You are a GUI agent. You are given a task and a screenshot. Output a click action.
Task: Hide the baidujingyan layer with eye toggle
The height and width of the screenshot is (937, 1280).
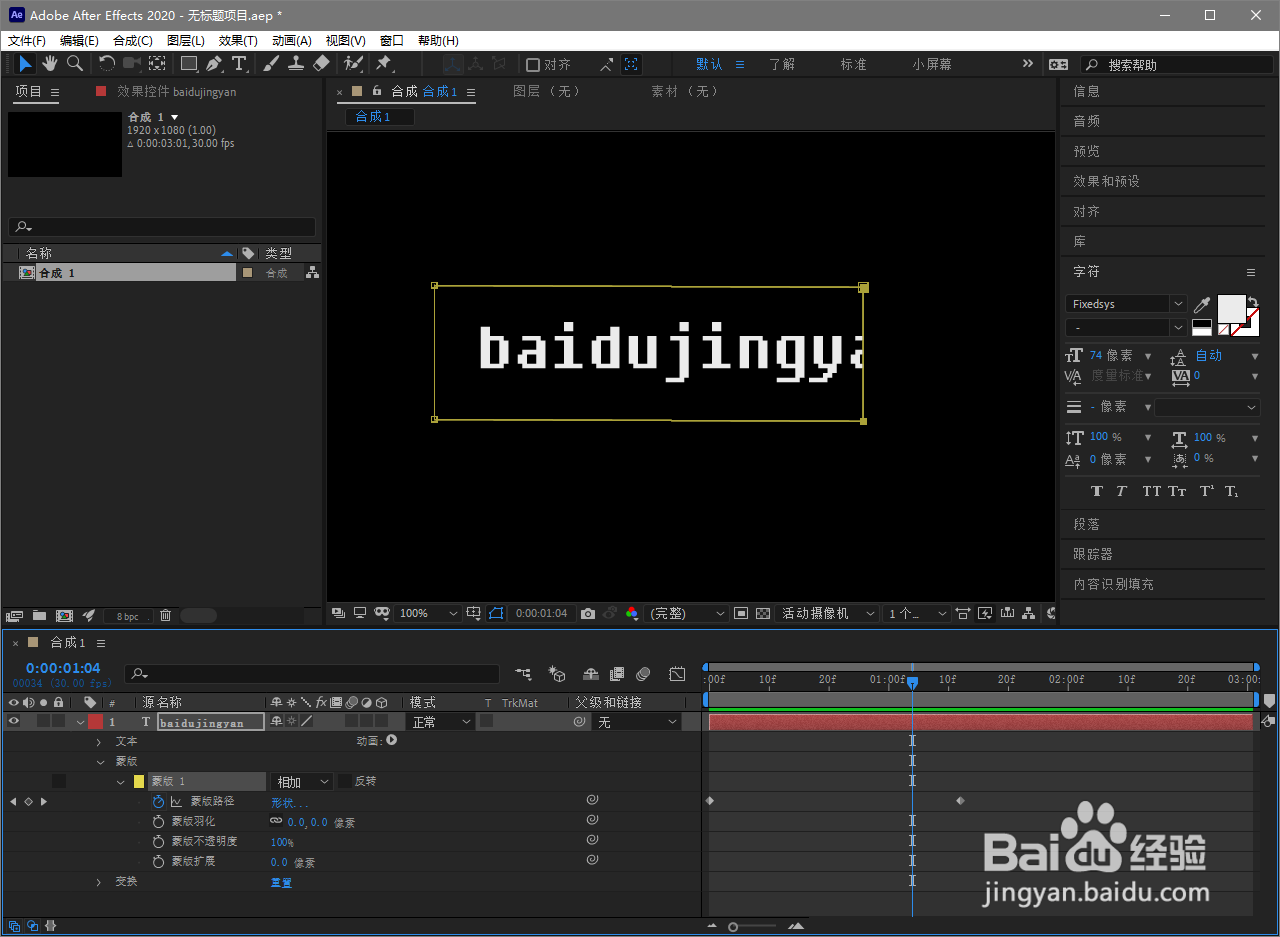click(13, 722)
